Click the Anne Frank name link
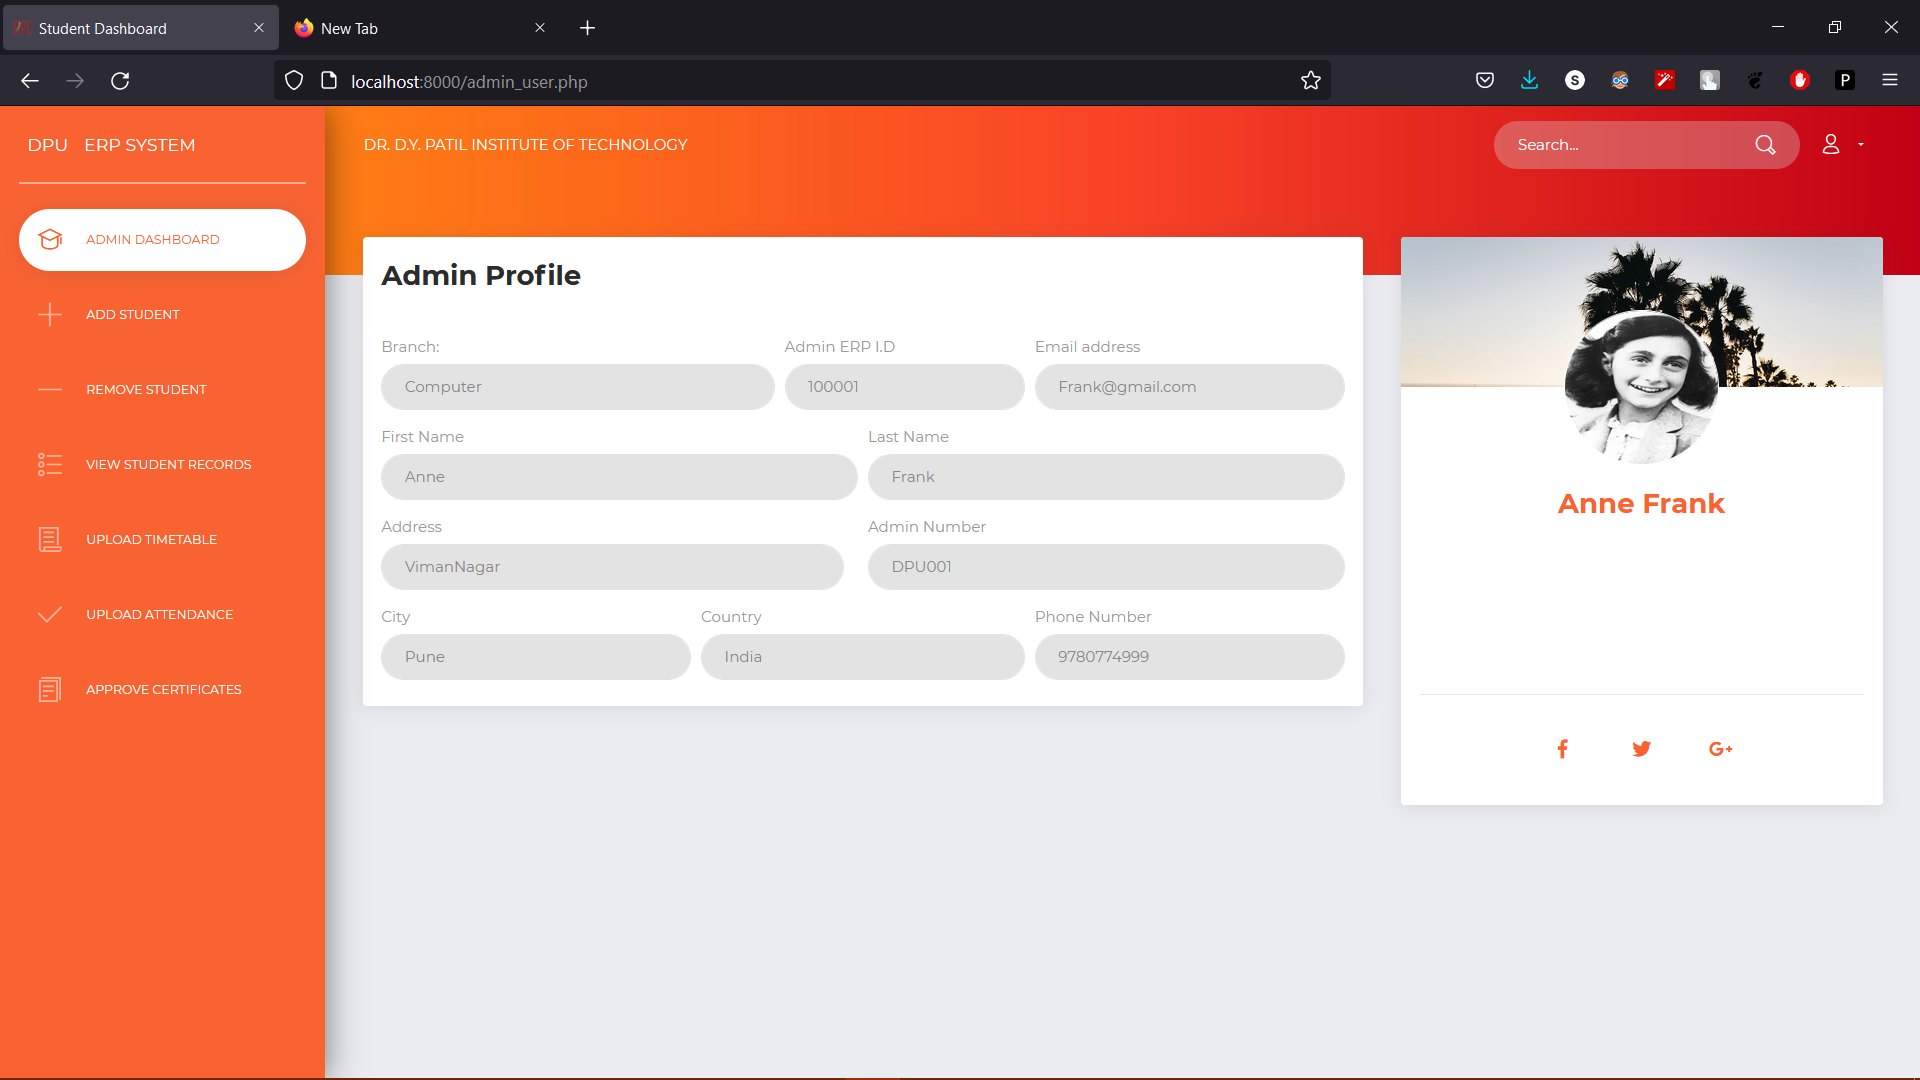The width and height of the screenshot is (1920, 1080). click(x=1641, y=503)
